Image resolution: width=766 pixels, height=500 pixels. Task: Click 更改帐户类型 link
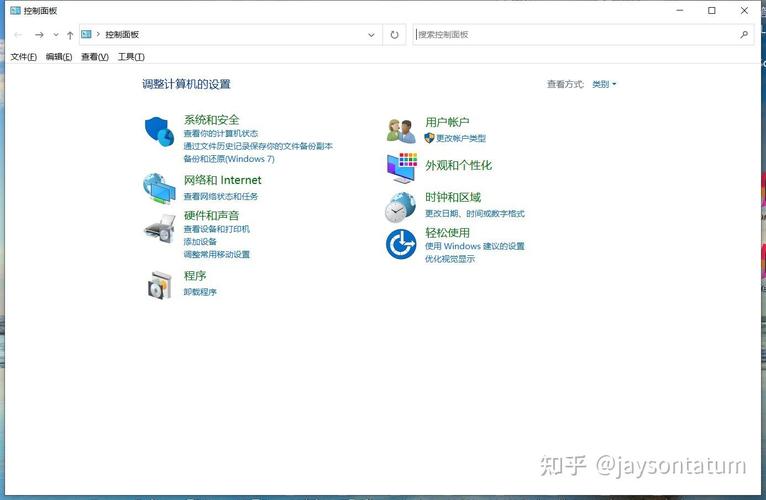461,138
